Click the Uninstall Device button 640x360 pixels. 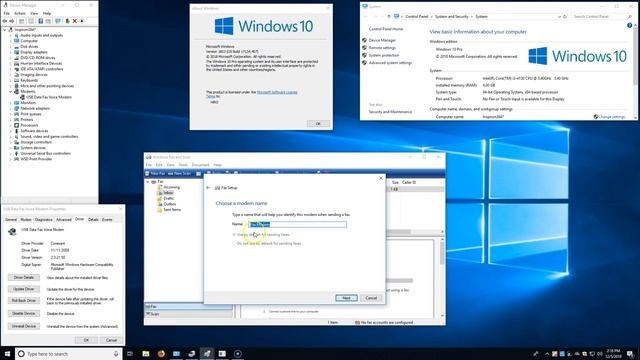coord(24,326)
